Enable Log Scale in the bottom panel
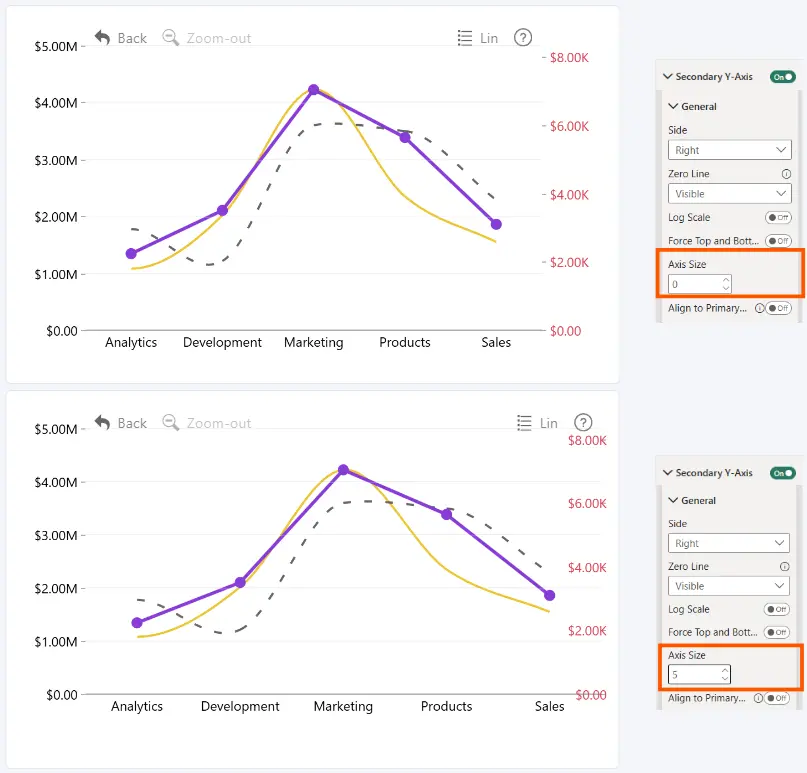 pyautogui.click(x=777, y=609)
